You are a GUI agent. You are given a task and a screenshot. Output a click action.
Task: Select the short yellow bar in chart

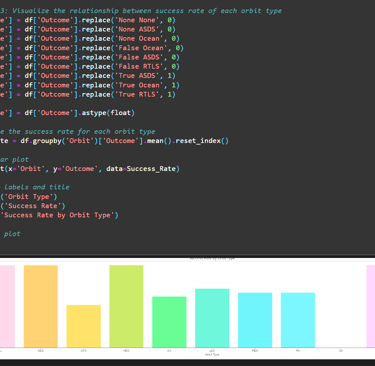(x=84, y=326)
